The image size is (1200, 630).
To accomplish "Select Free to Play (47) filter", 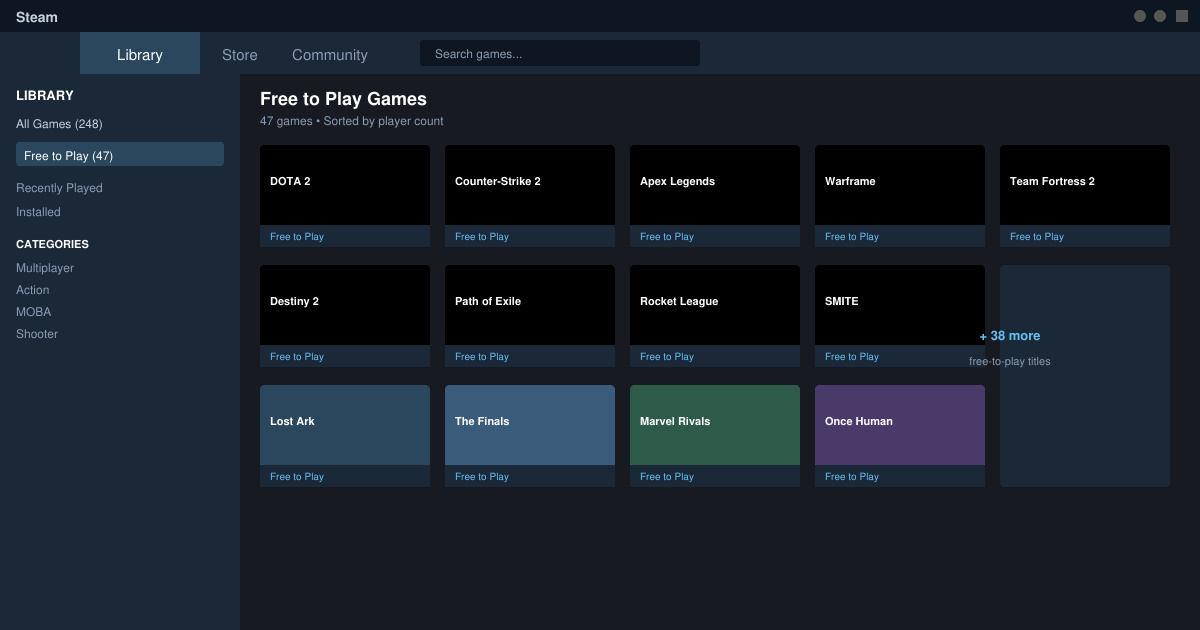I will point(120,155).
